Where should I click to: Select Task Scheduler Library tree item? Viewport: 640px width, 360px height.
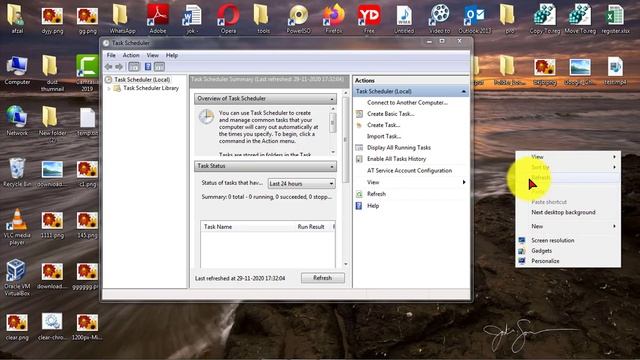[x=151, y=88]
